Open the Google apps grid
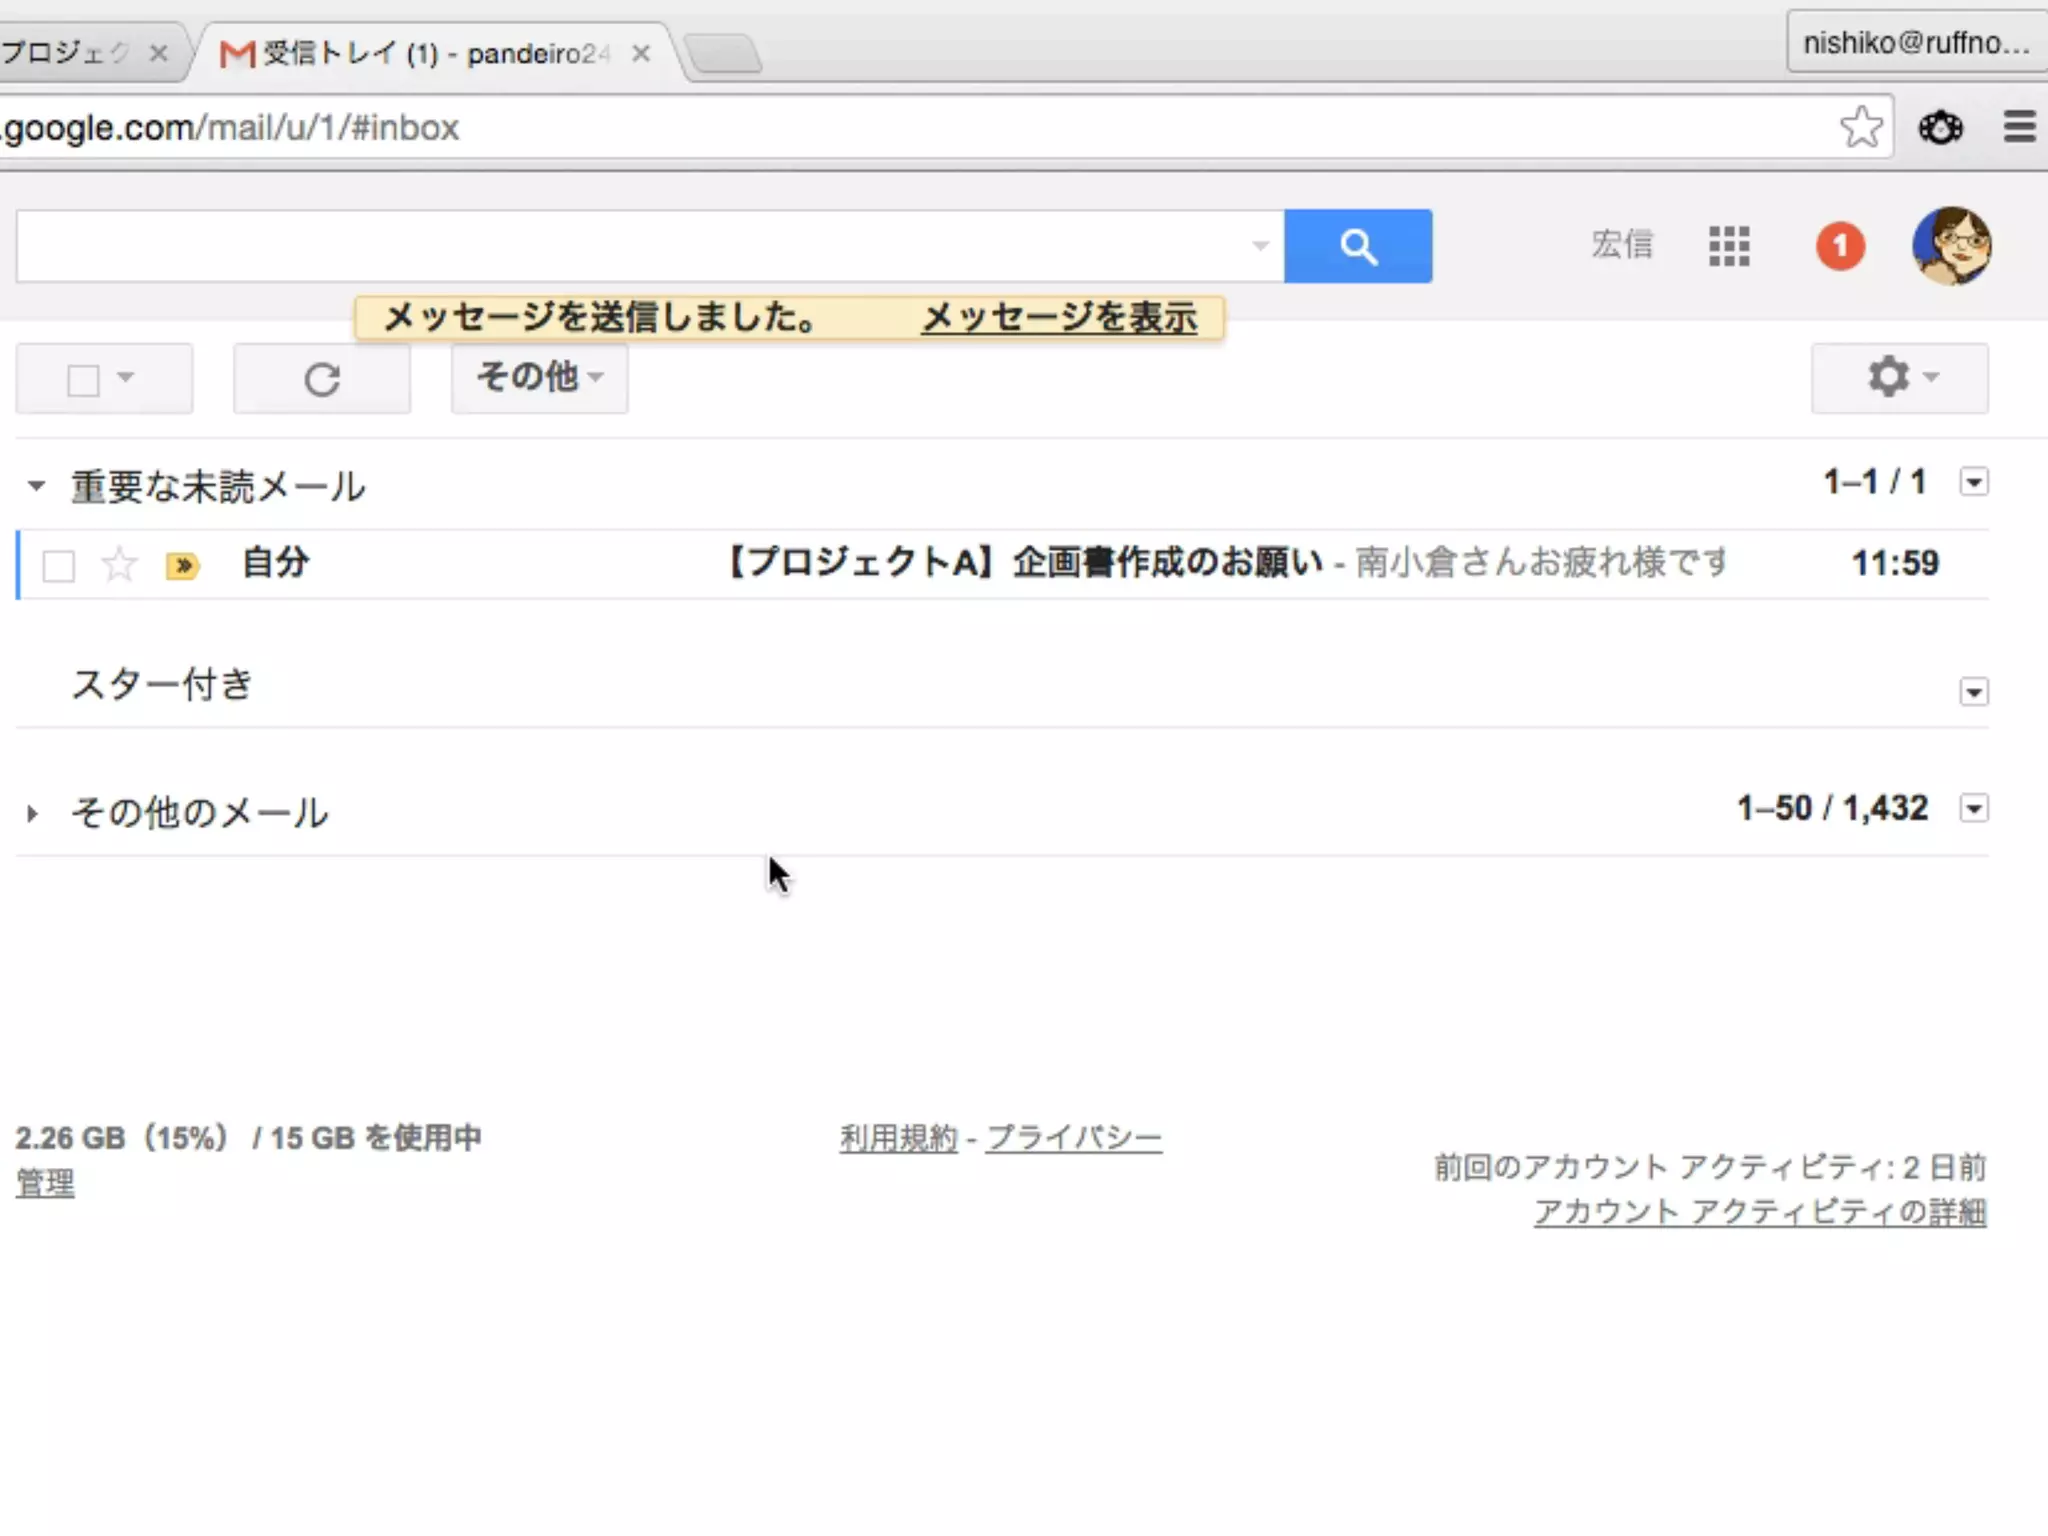The height and width of the screenshot is (1536, 2048). [x=1729, y=246]
